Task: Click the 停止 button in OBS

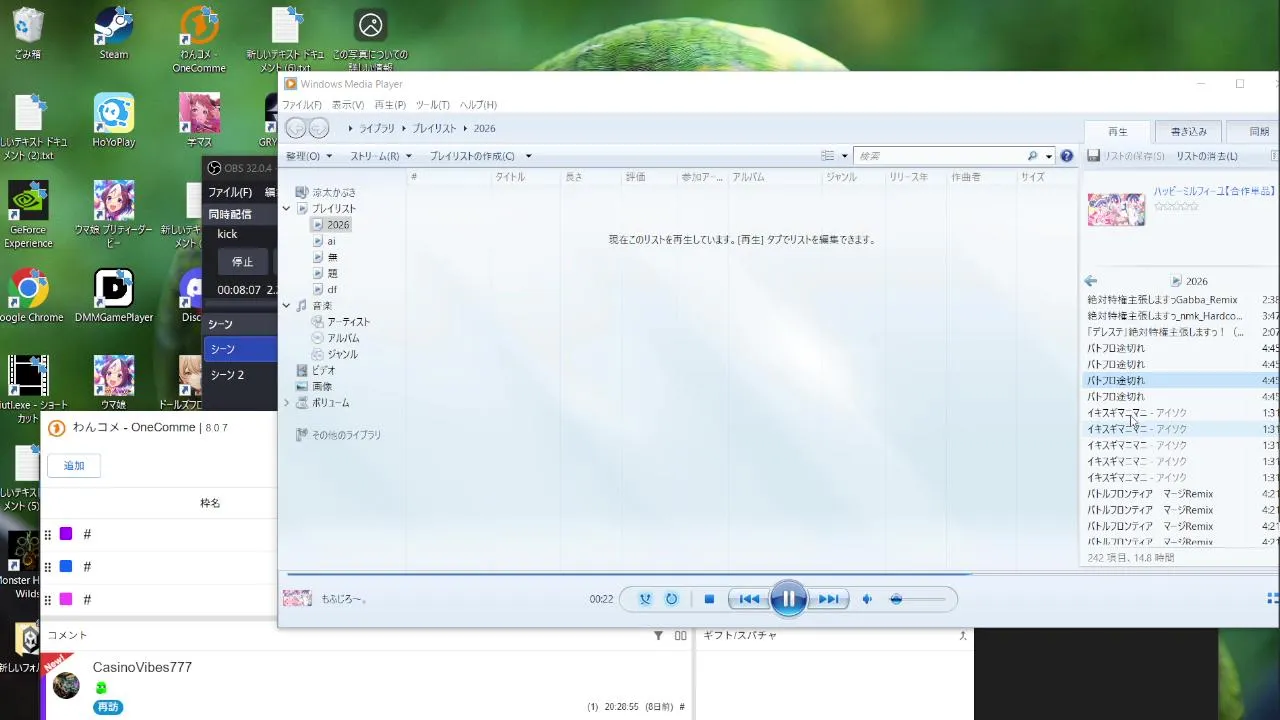Action: (x=243, y=262)
